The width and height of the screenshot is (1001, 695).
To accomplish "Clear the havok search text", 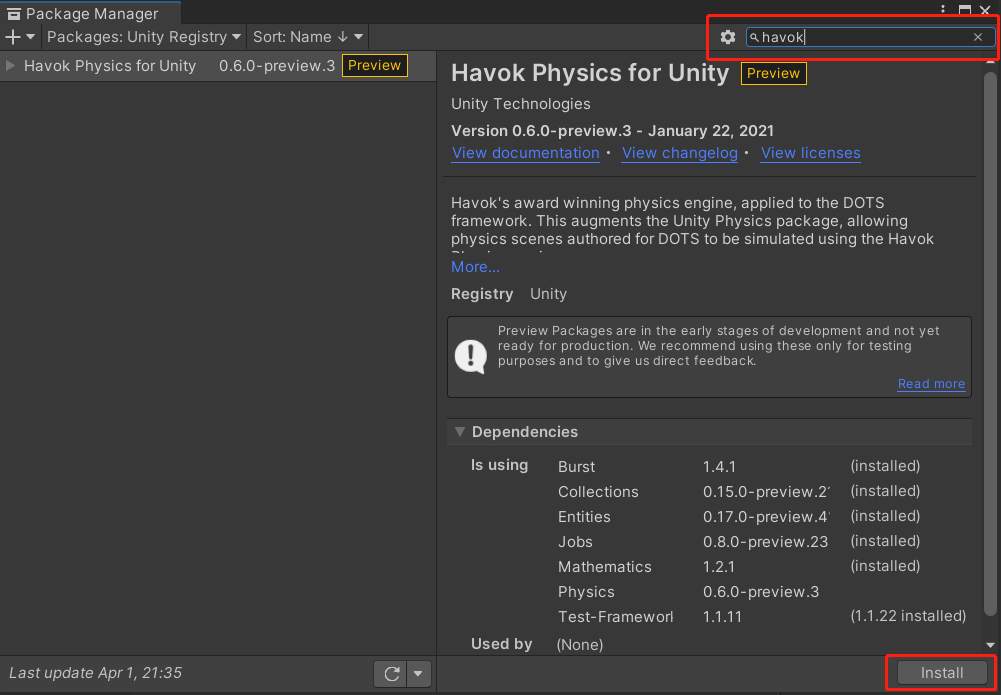I will coord(978,37).
